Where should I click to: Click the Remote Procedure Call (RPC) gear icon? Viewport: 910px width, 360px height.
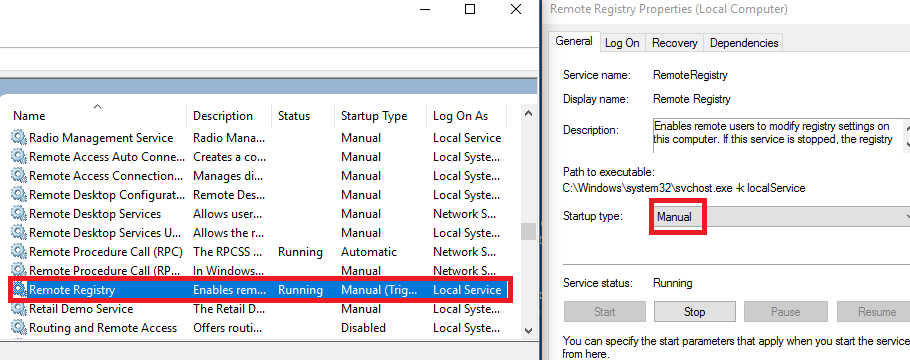click(19, 252)
